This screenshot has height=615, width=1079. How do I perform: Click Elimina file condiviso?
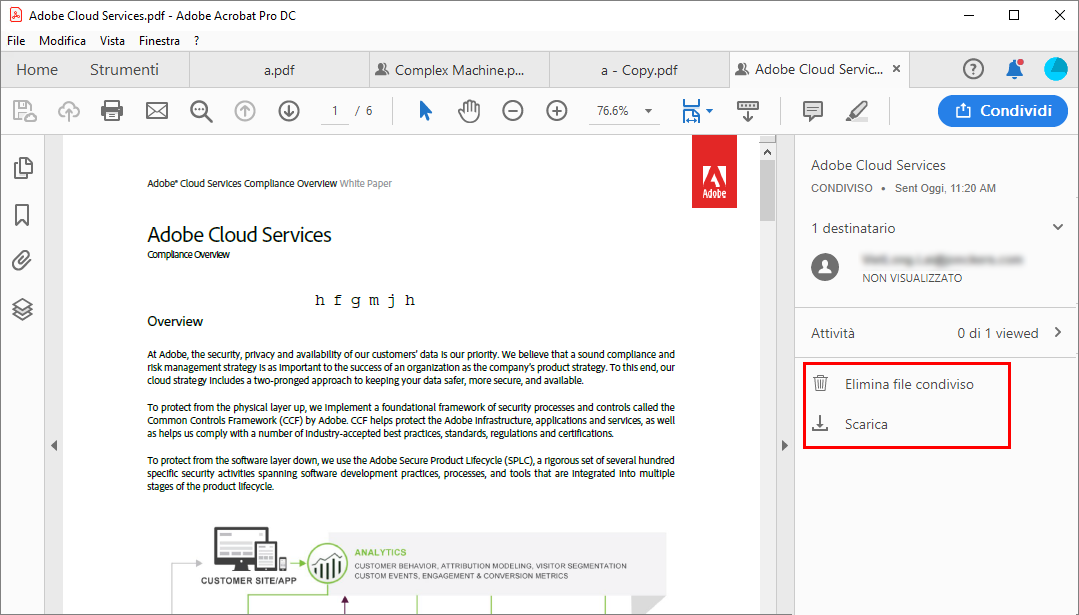(x=907, y=384)
